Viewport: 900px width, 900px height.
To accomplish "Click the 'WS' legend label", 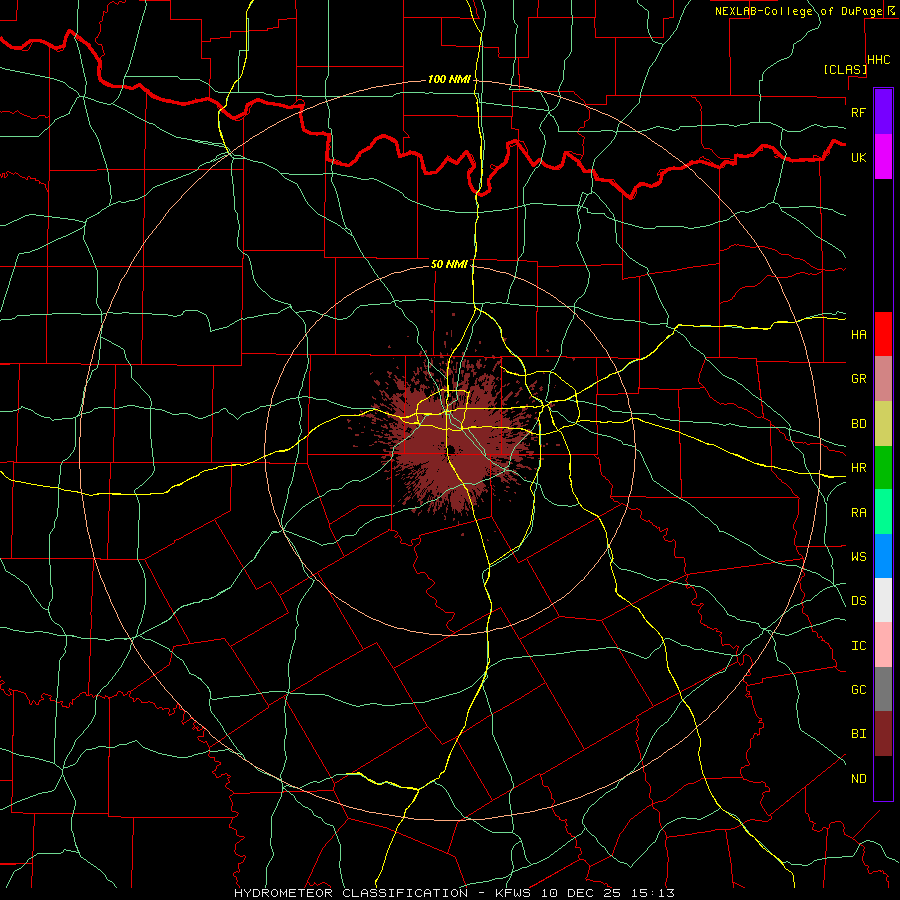I will [858, 556].
